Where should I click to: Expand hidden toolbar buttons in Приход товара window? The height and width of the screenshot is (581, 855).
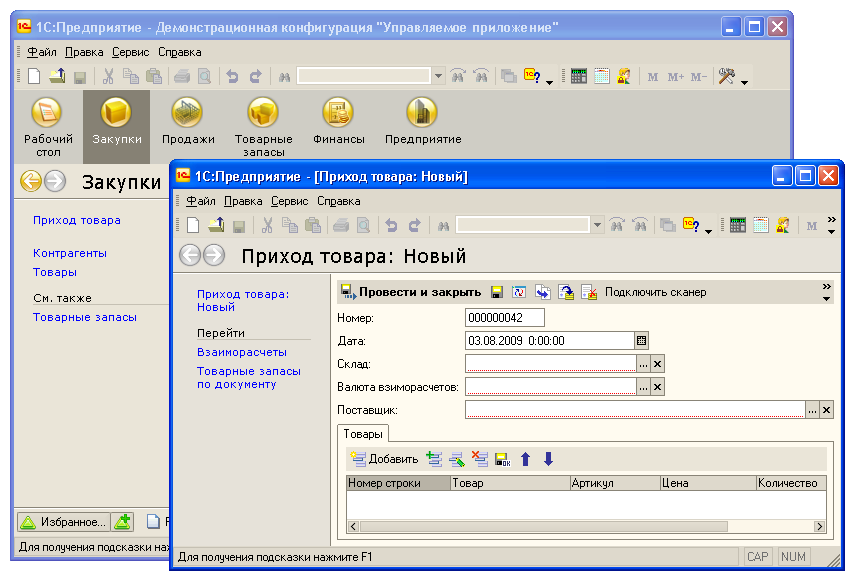click(x=832, y=225)
